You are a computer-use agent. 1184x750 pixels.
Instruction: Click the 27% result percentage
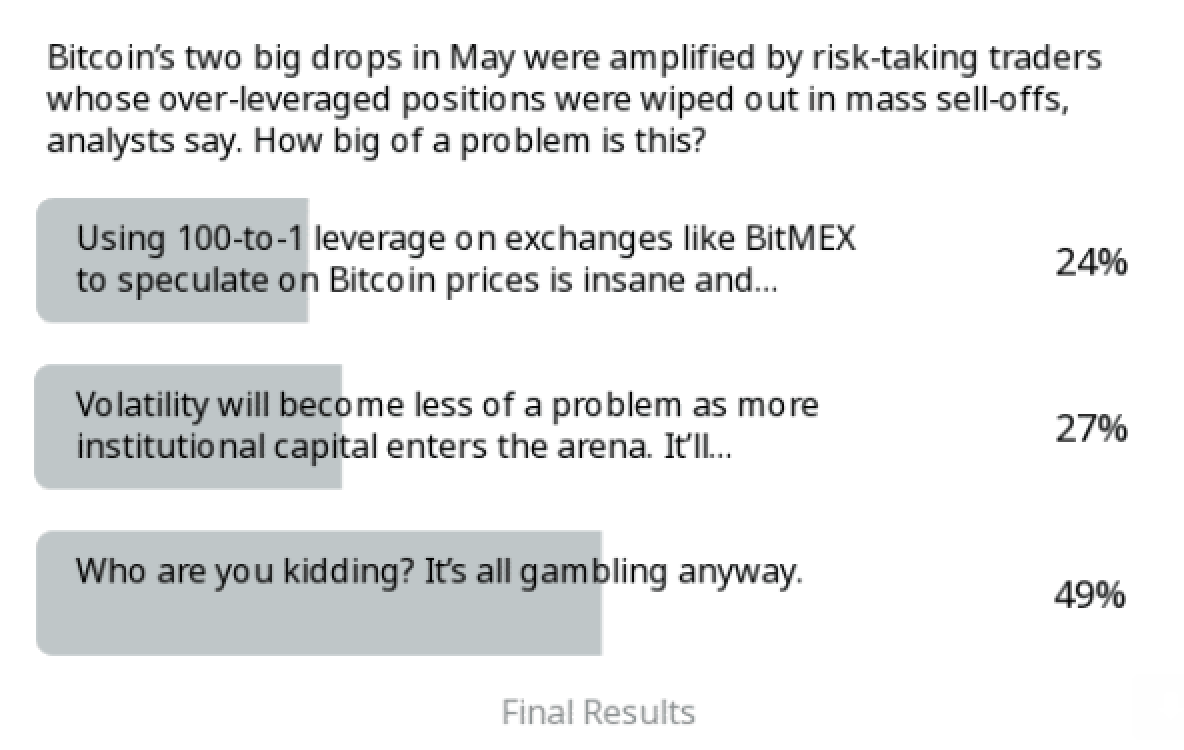coord(1090,429)
